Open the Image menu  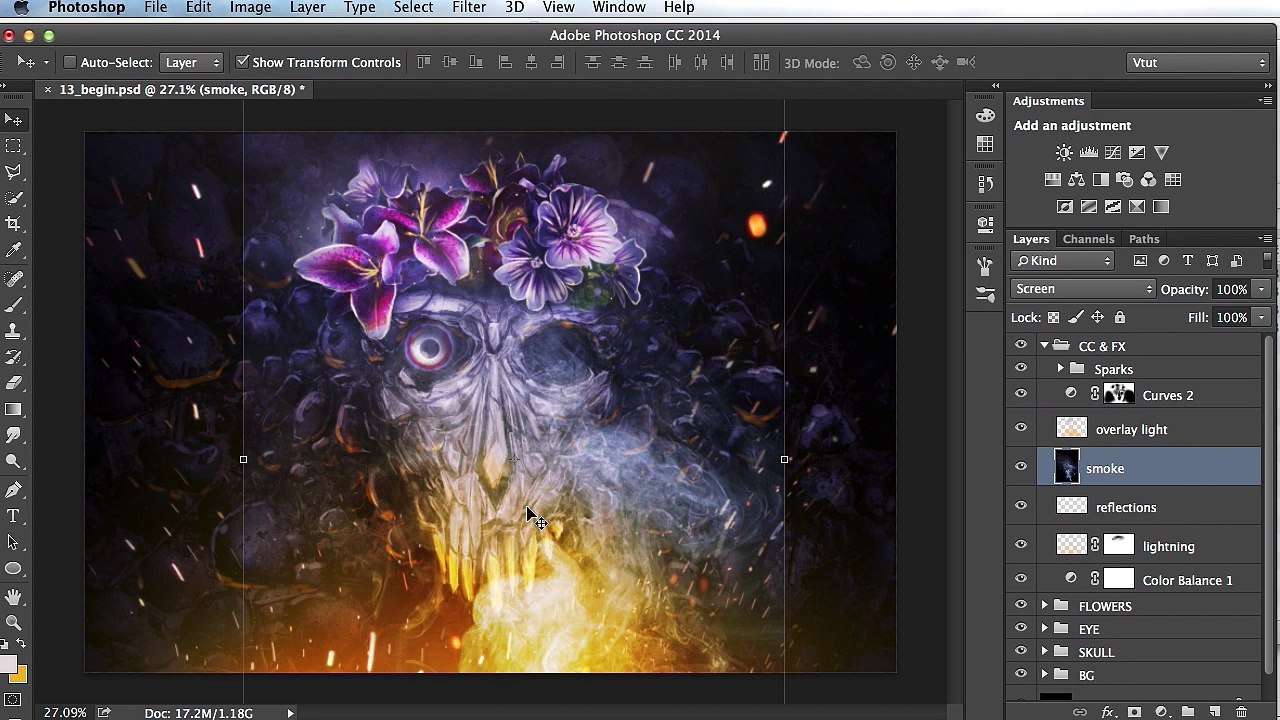click(250, 8)
